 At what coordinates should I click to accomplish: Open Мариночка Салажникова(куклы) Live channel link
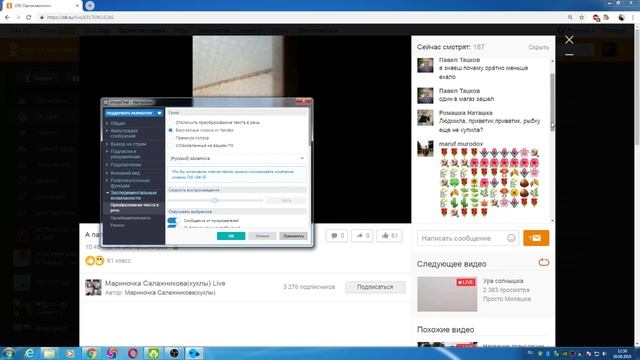[165, 283]
